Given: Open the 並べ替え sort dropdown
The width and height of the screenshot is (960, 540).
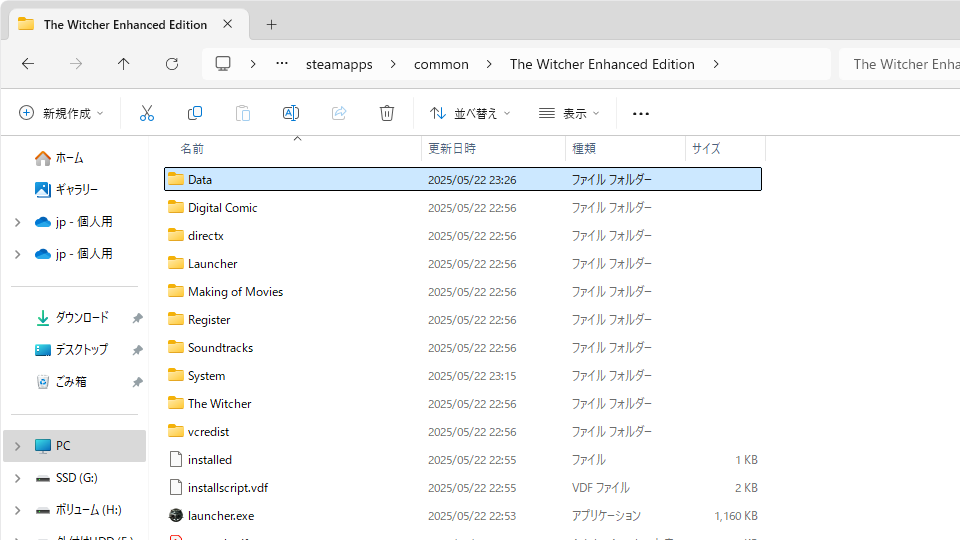Looking at the screenshot, I should (x=470, y=113).
